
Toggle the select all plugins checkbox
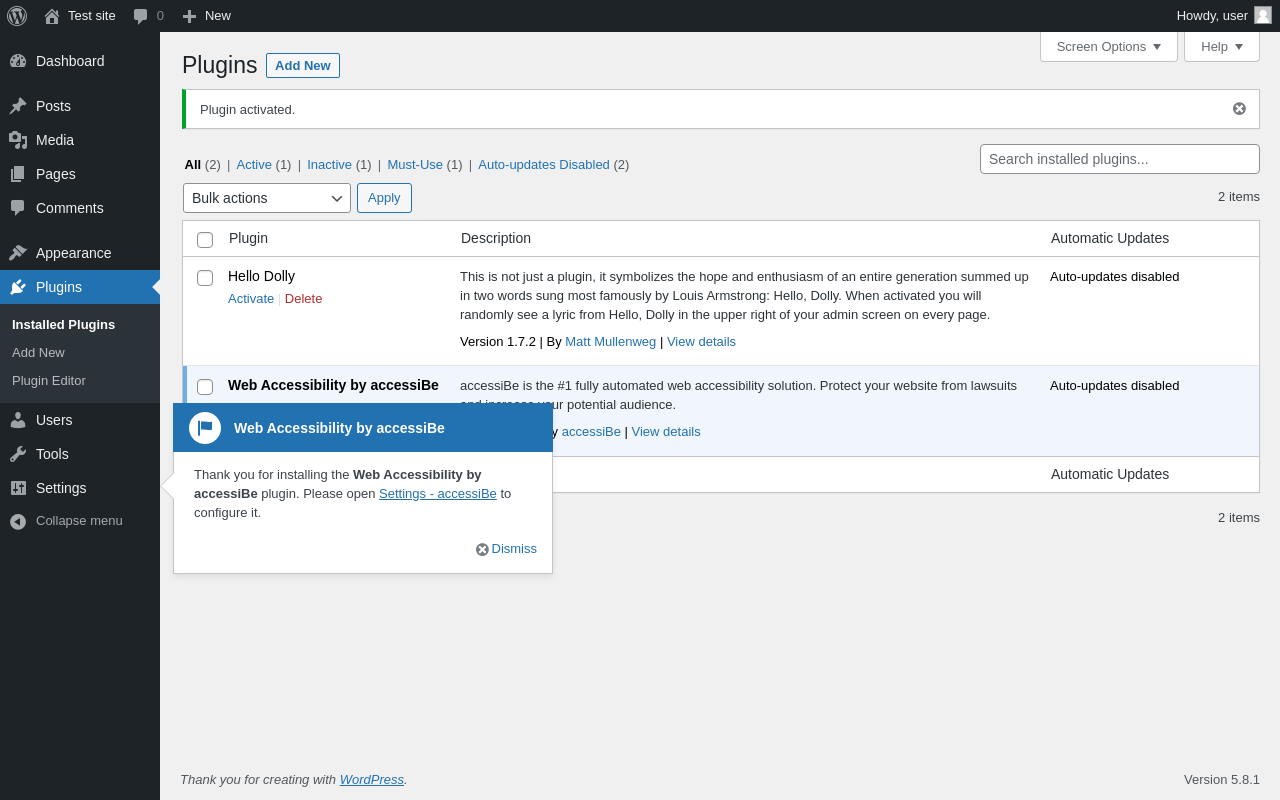(205, 240)
